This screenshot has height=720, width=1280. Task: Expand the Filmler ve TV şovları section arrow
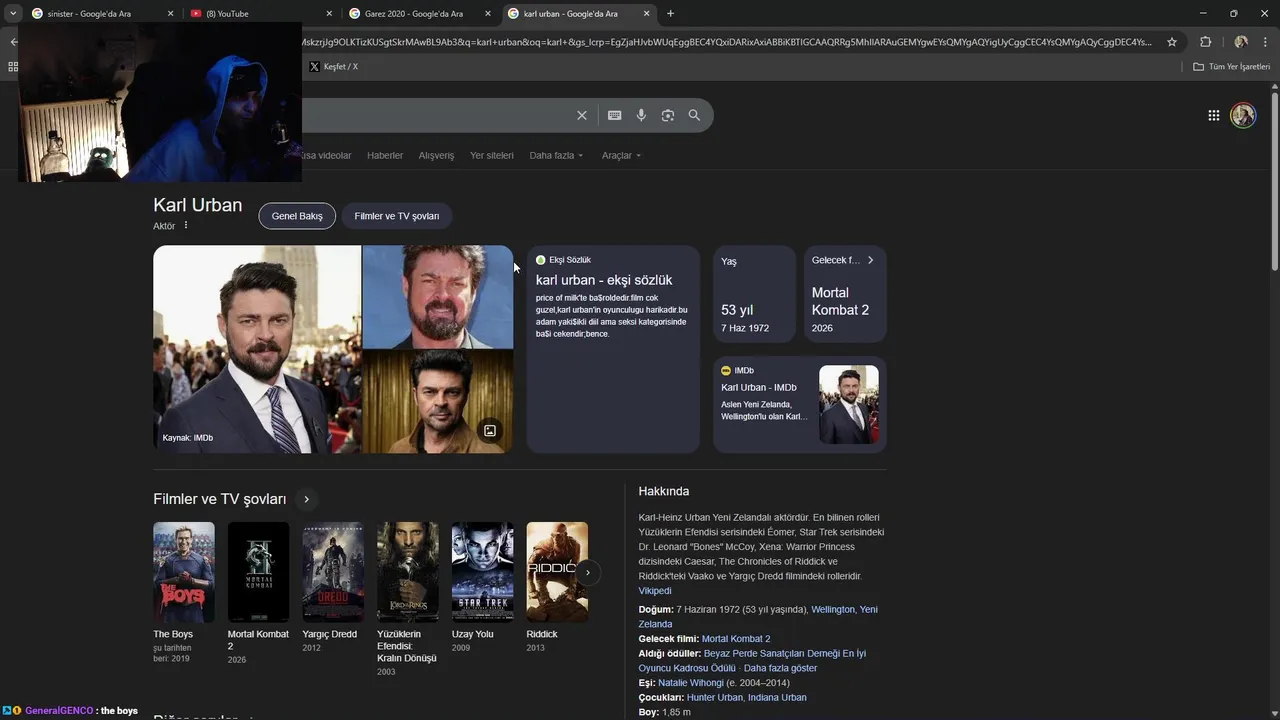(x=306, y=499)
